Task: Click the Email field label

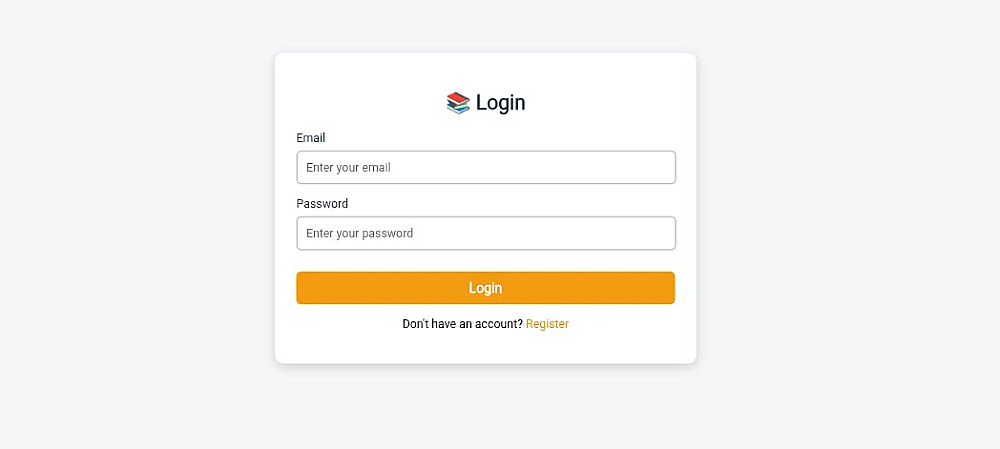Action: click(x=311, y=138)
